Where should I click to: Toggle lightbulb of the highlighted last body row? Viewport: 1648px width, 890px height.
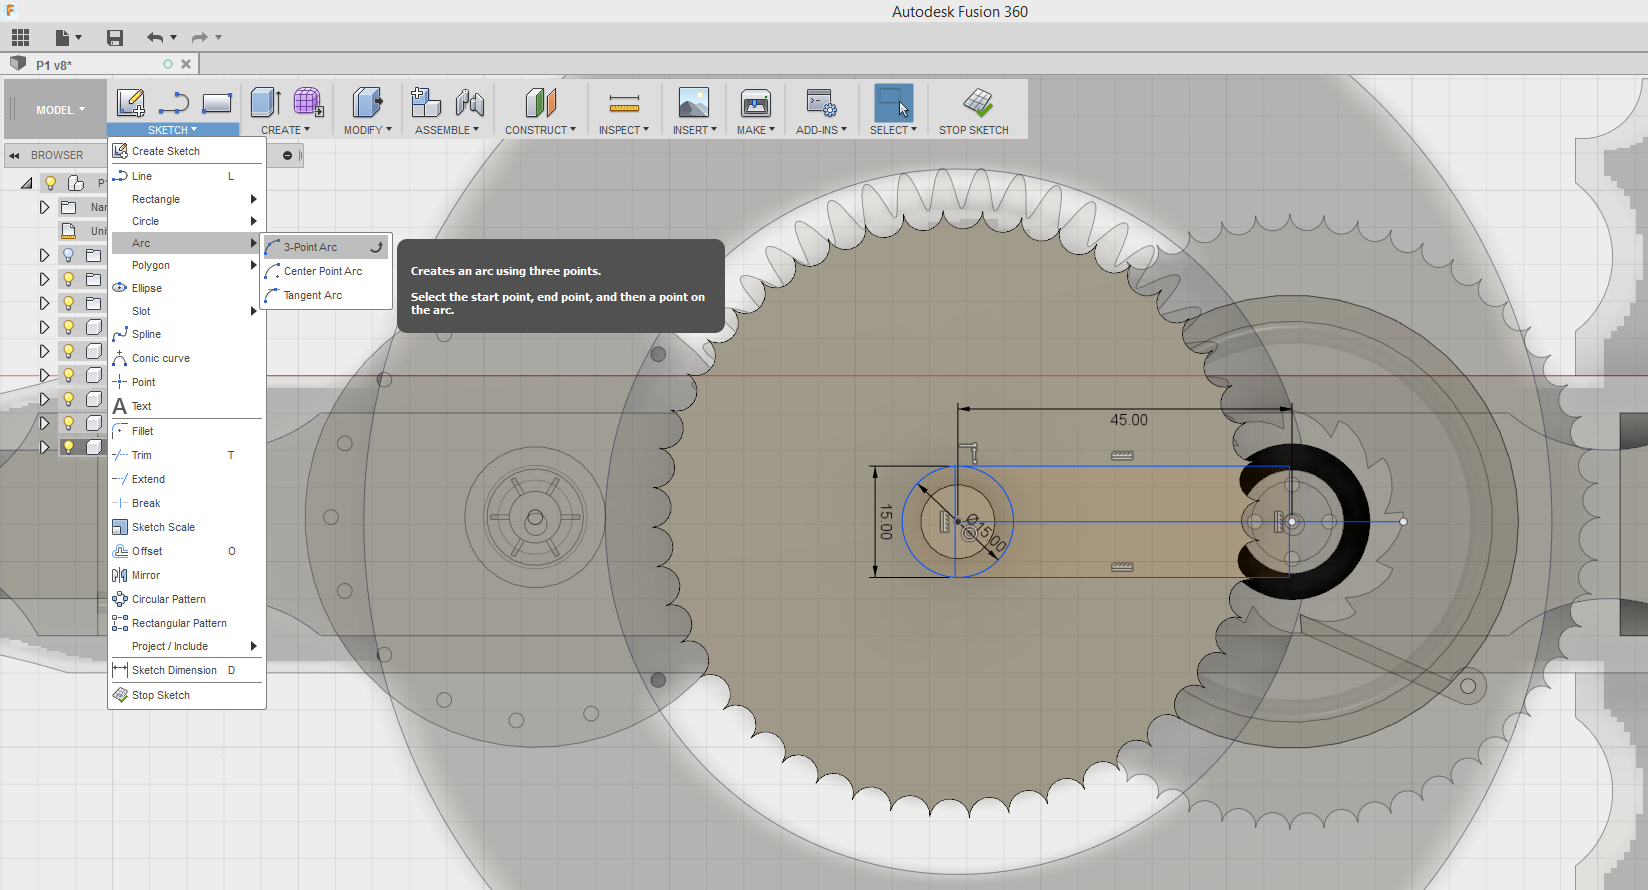coord(68,447)
